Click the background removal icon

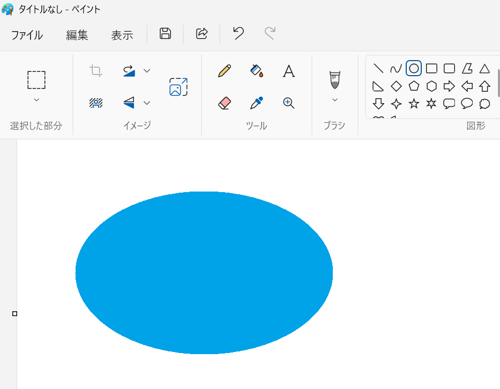click(96, 103)
